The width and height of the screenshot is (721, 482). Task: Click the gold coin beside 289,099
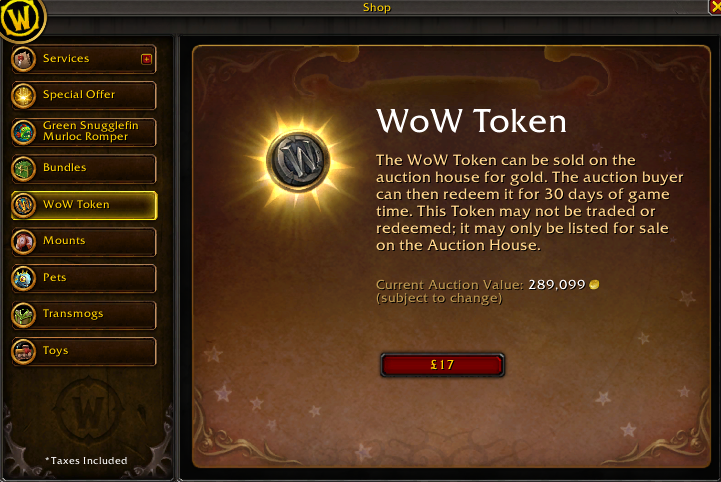(x=594, y=285)
